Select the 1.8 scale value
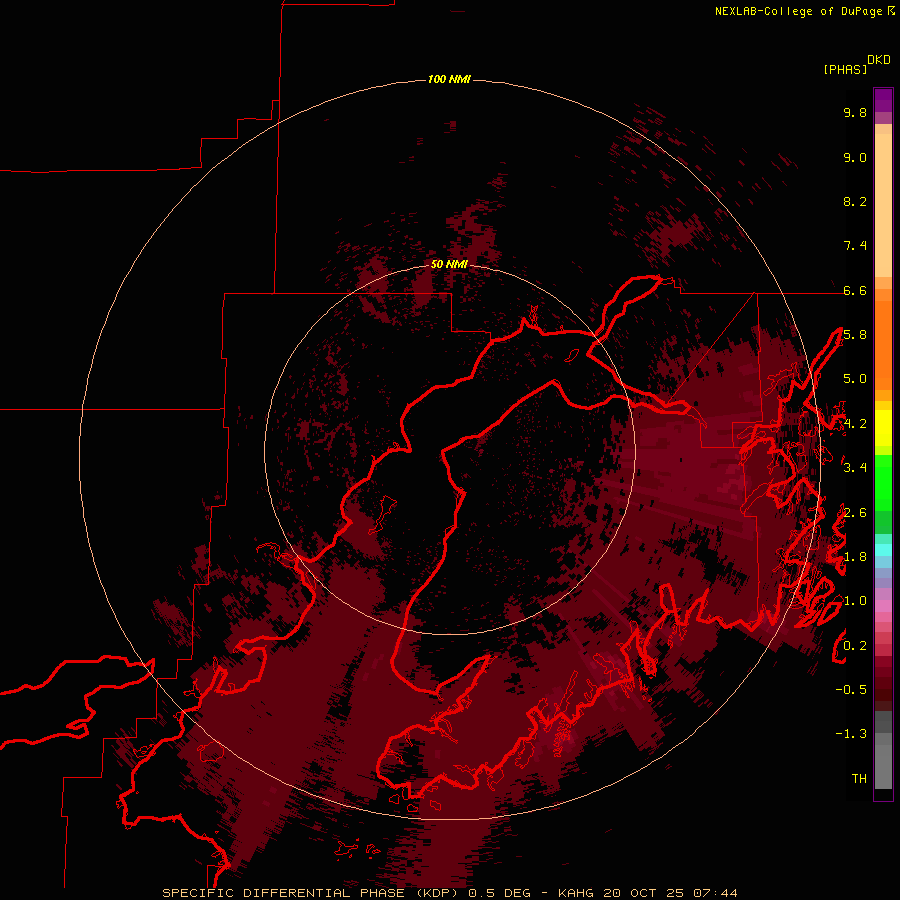900x900 pixels. click(x=855, y=557)
